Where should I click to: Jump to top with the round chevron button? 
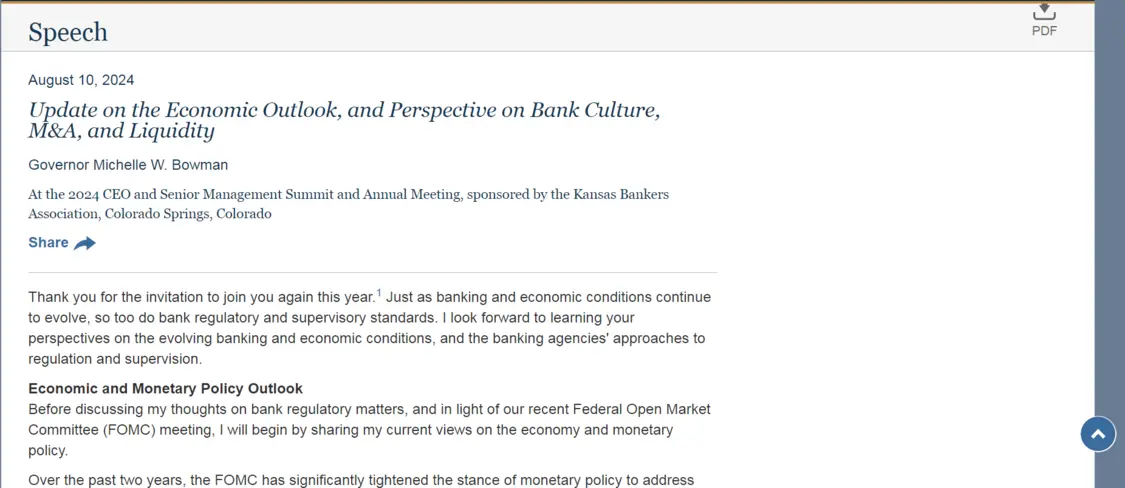pos(1098,433)
